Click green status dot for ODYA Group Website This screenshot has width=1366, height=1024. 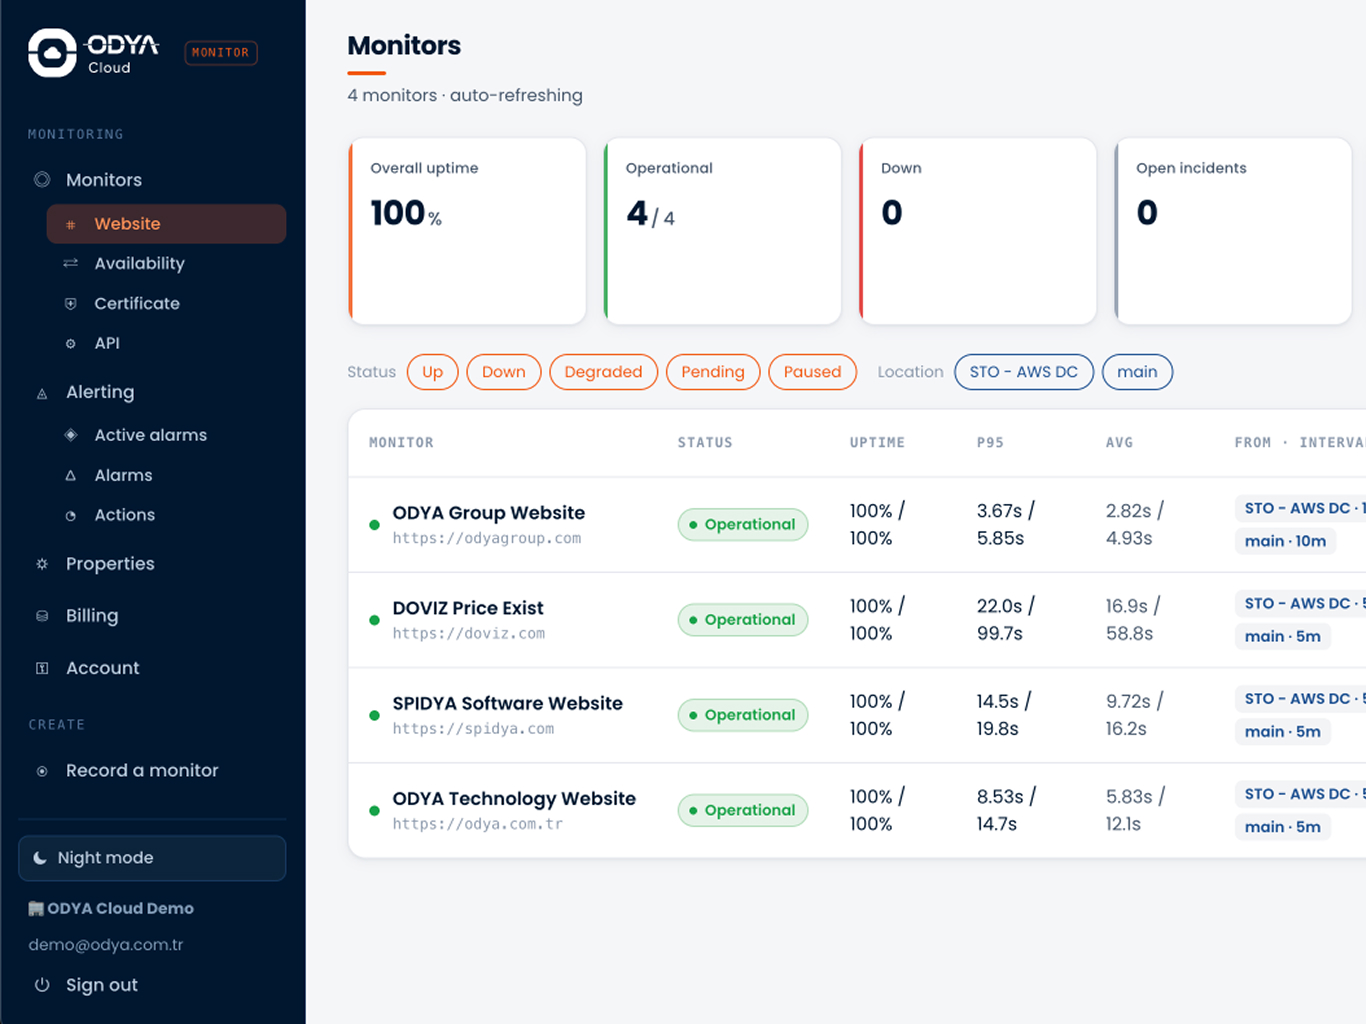[374, 525]
